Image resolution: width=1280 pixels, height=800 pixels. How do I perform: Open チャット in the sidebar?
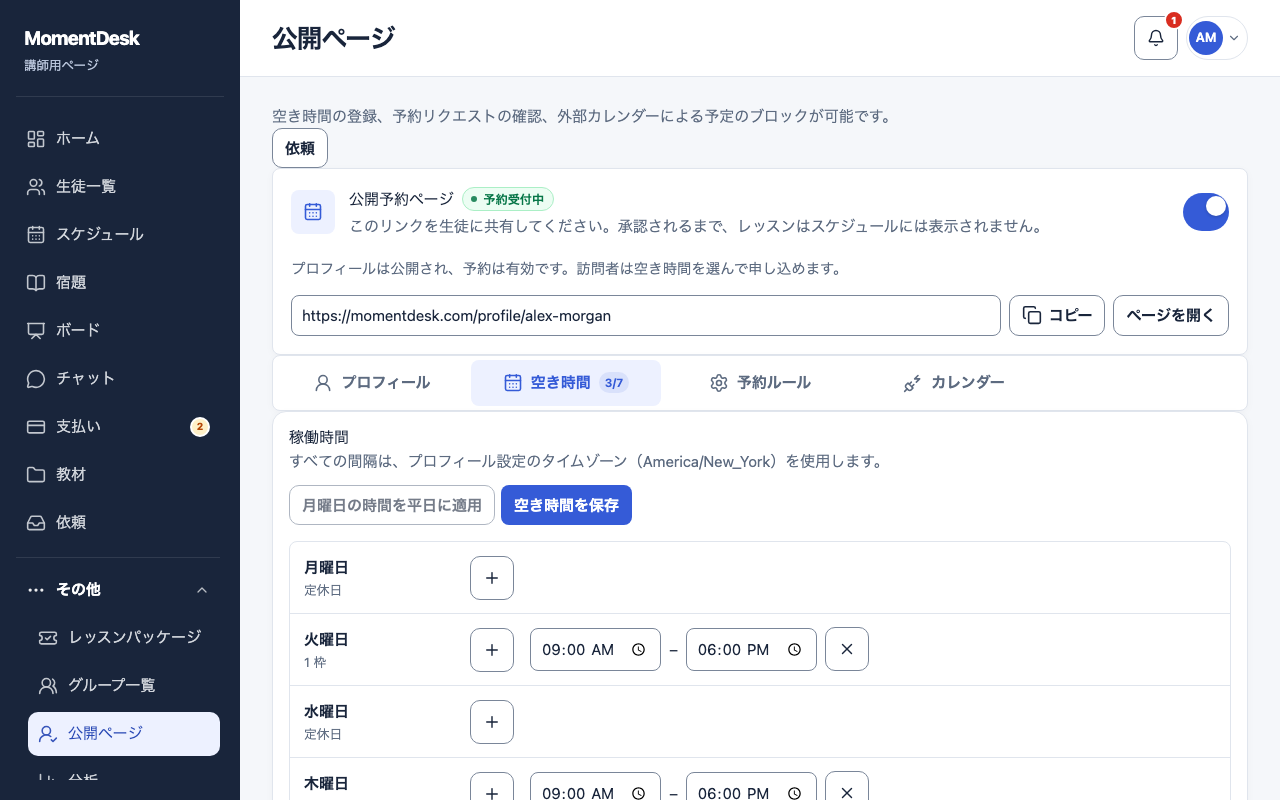pos(120,378)
